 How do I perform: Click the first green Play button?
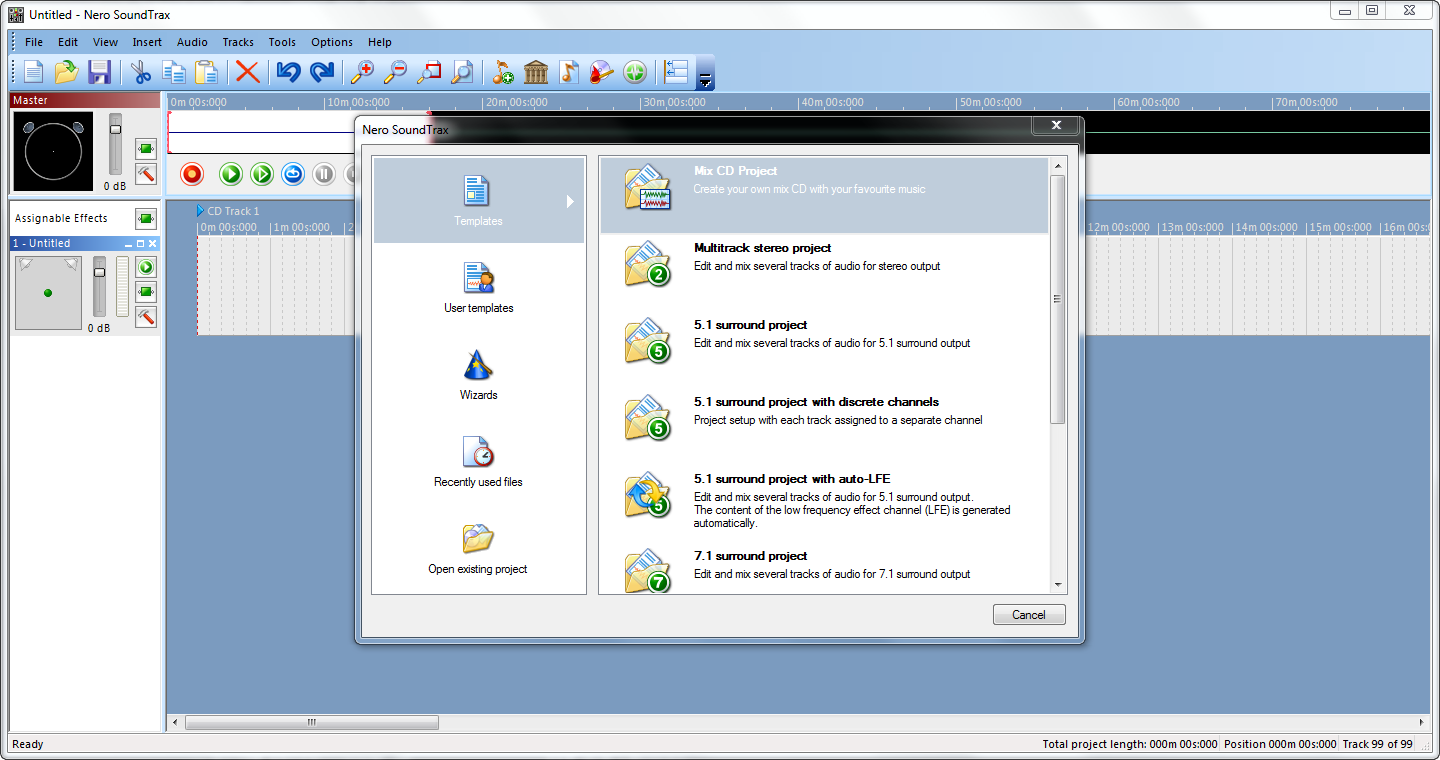point(231,174)
